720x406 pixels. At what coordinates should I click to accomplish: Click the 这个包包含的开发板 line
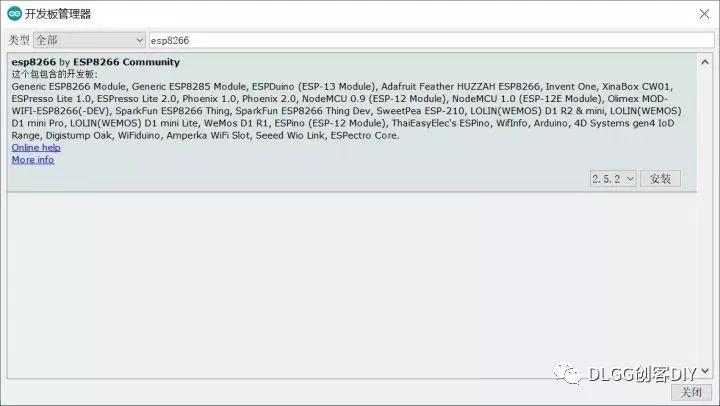pyautogui.click(x=55, y=74)
